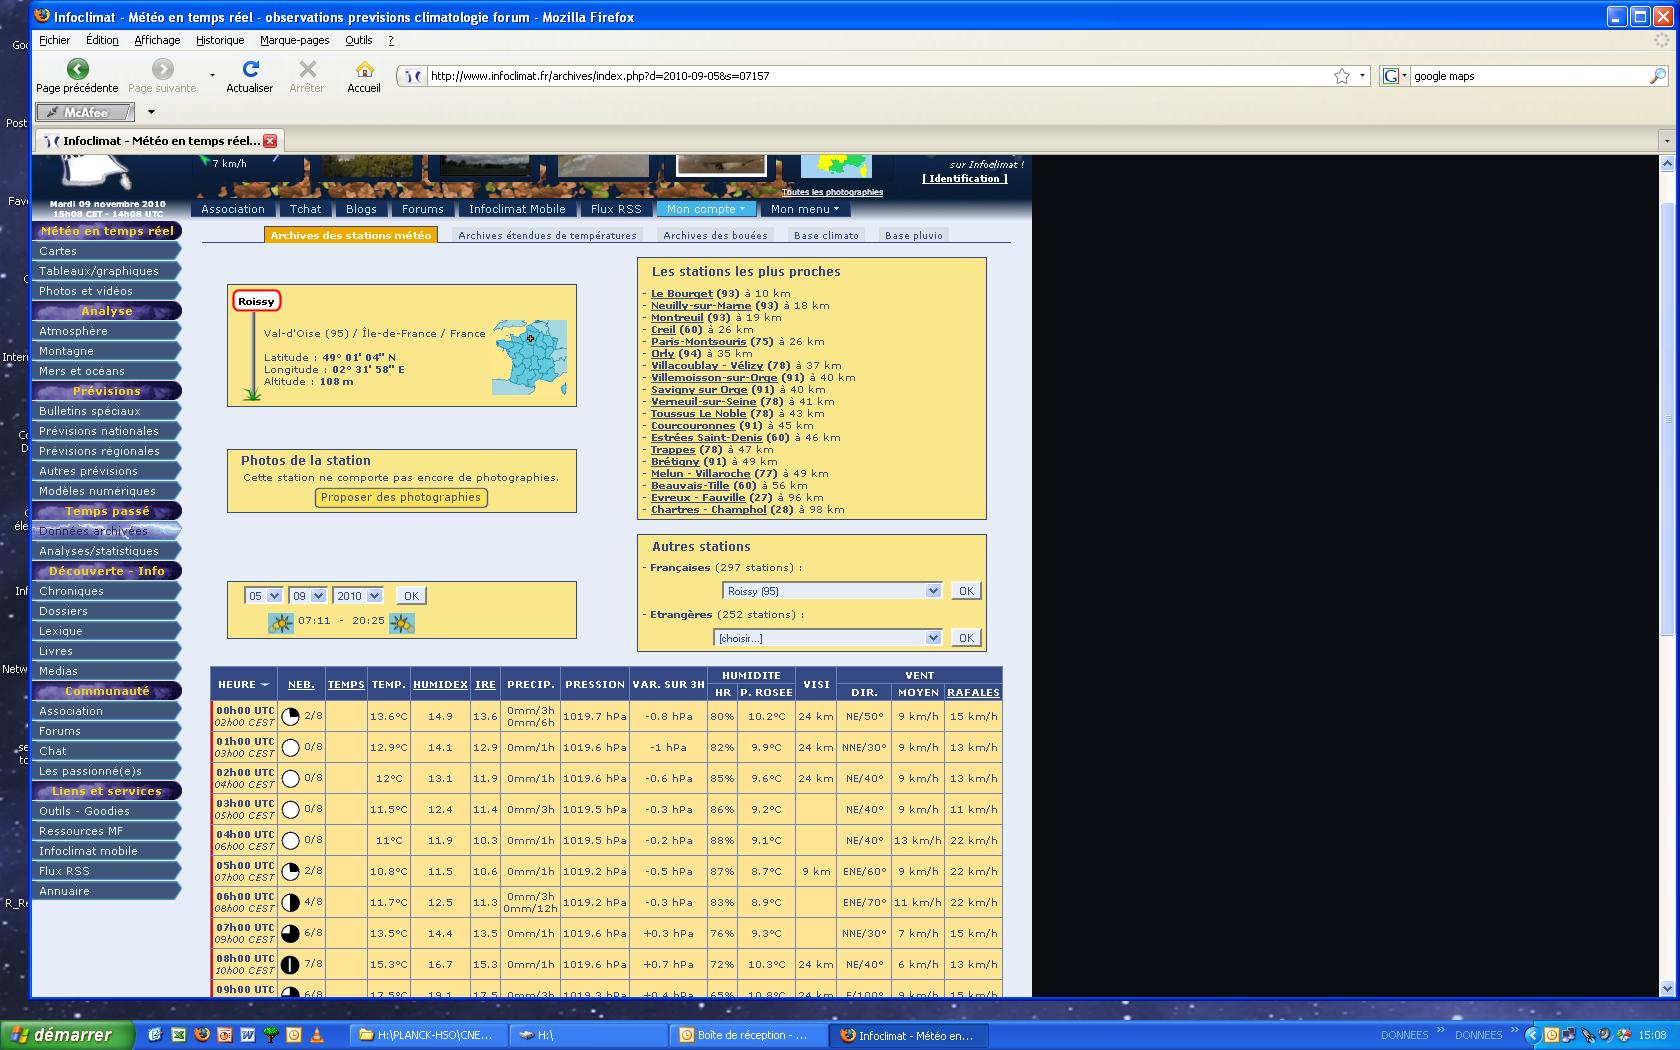Click the sunrise sun icon
Image resolution: width=1680 pixels, height=1050 pixels.
point(281,623)
